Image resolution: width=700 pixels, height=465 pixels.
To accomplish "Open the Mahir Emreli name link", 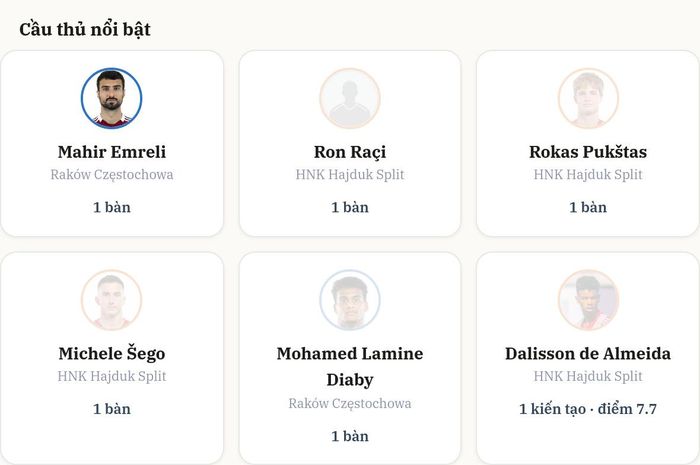I will (x=112, y=152).
